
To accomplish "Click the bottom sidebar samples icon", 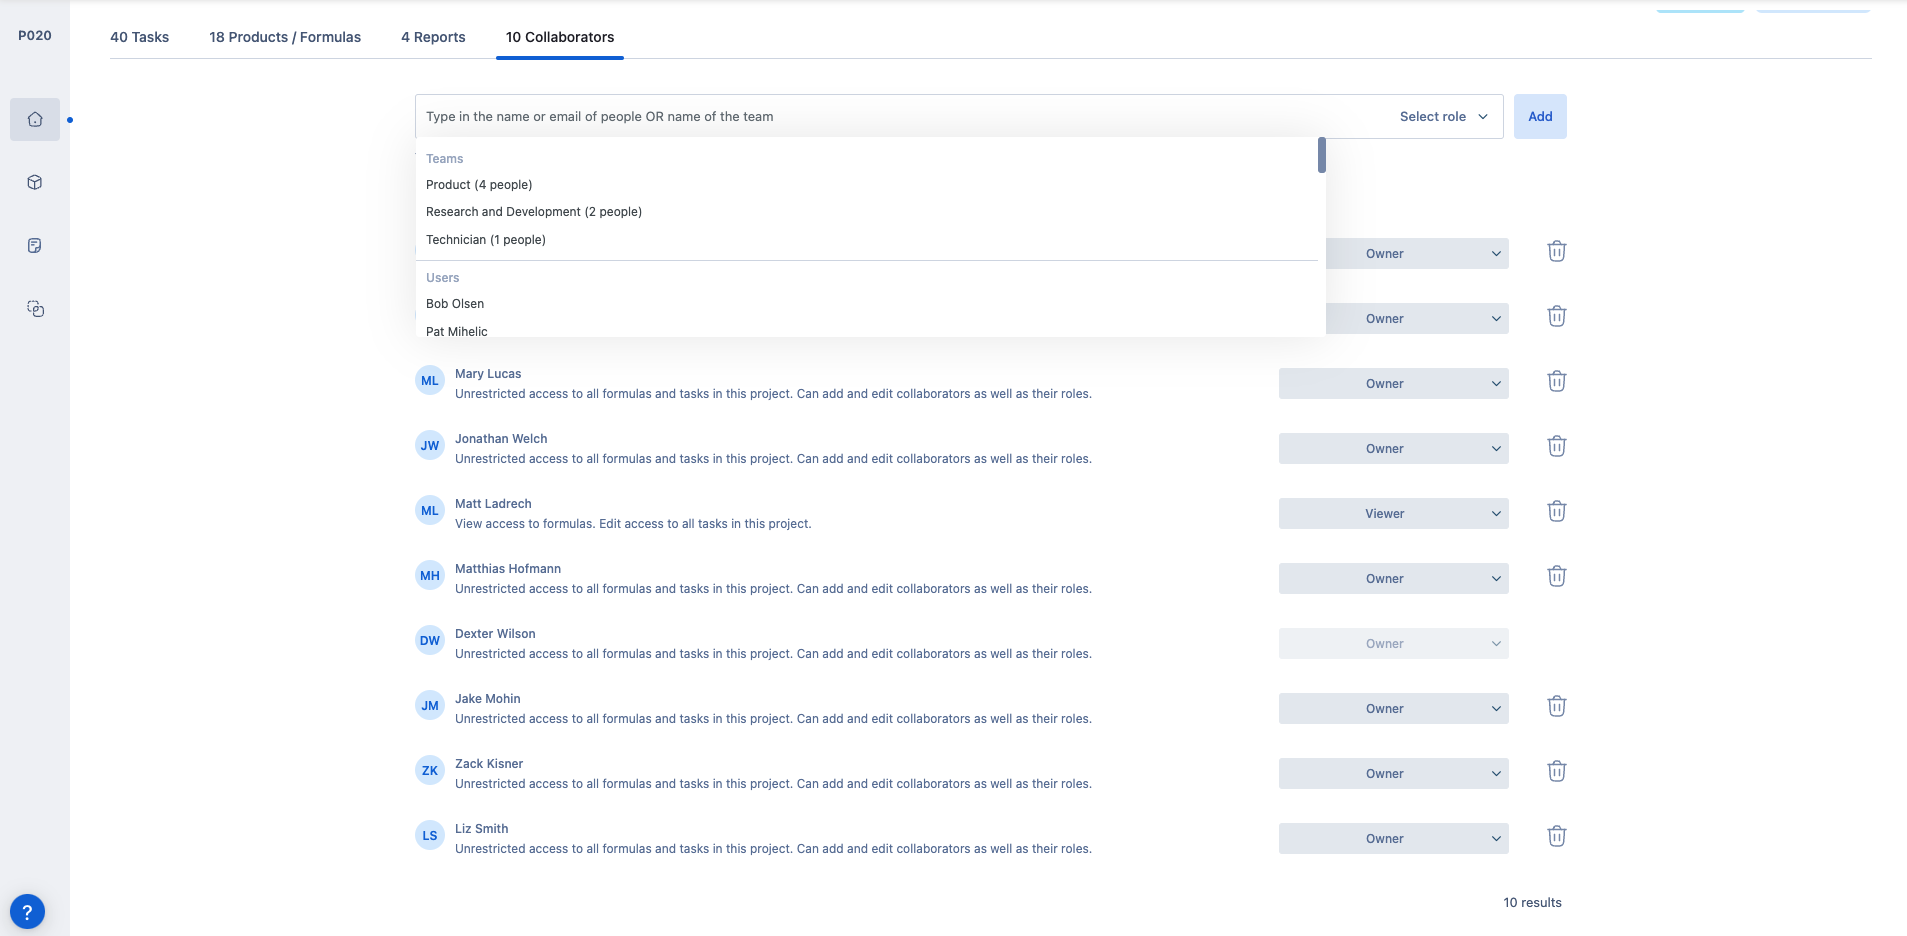I will (x=35, y=309).
